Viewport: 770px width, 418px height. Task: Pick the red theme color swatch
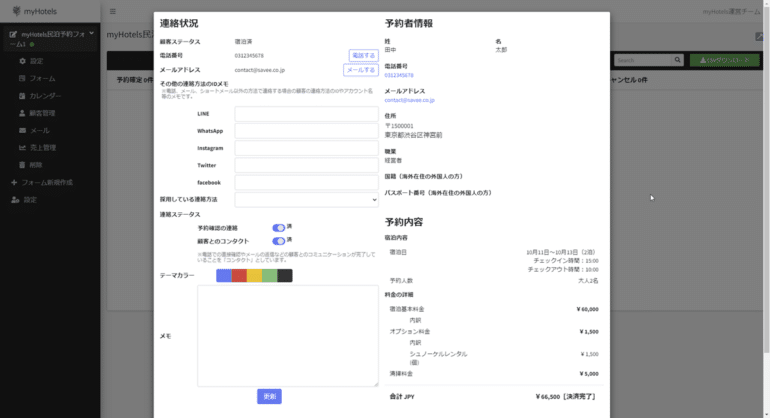[239, 276]
